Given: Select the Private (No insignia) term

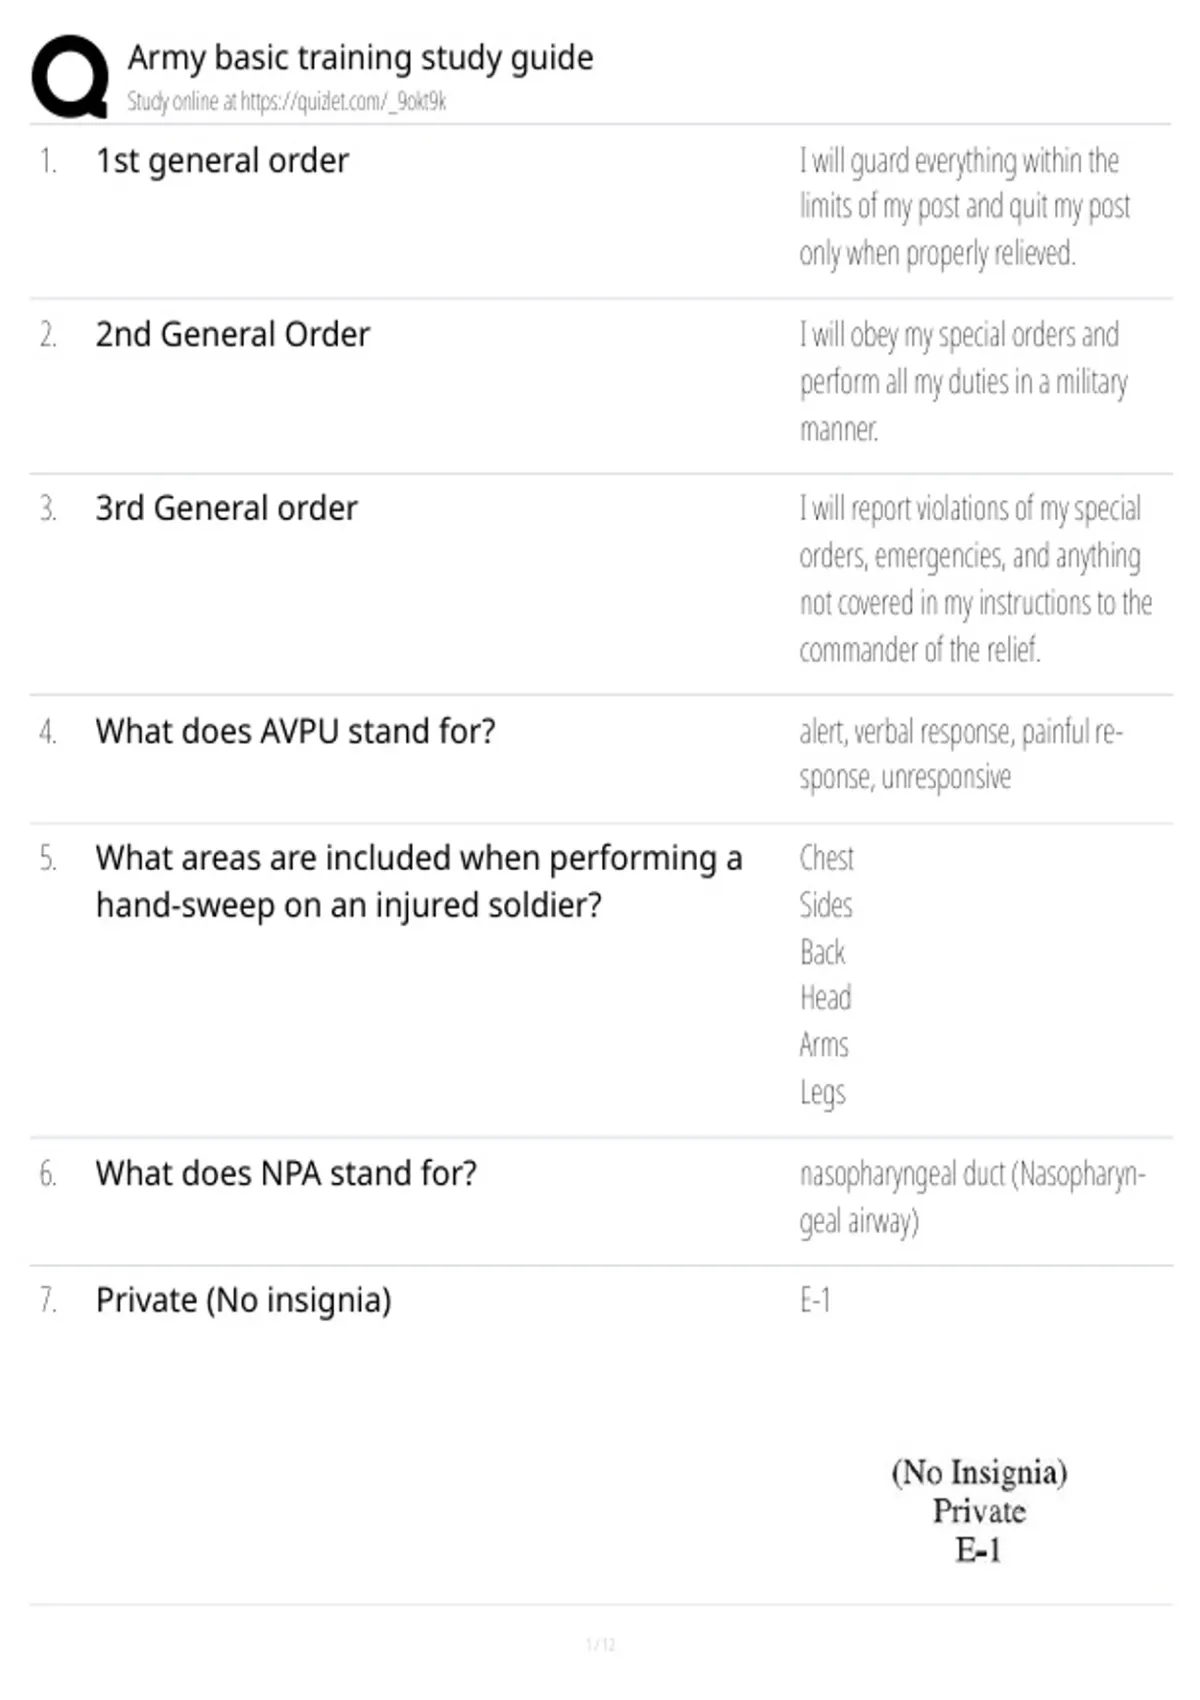Looking at the screenshot, I should click(x=243, y=1300).
